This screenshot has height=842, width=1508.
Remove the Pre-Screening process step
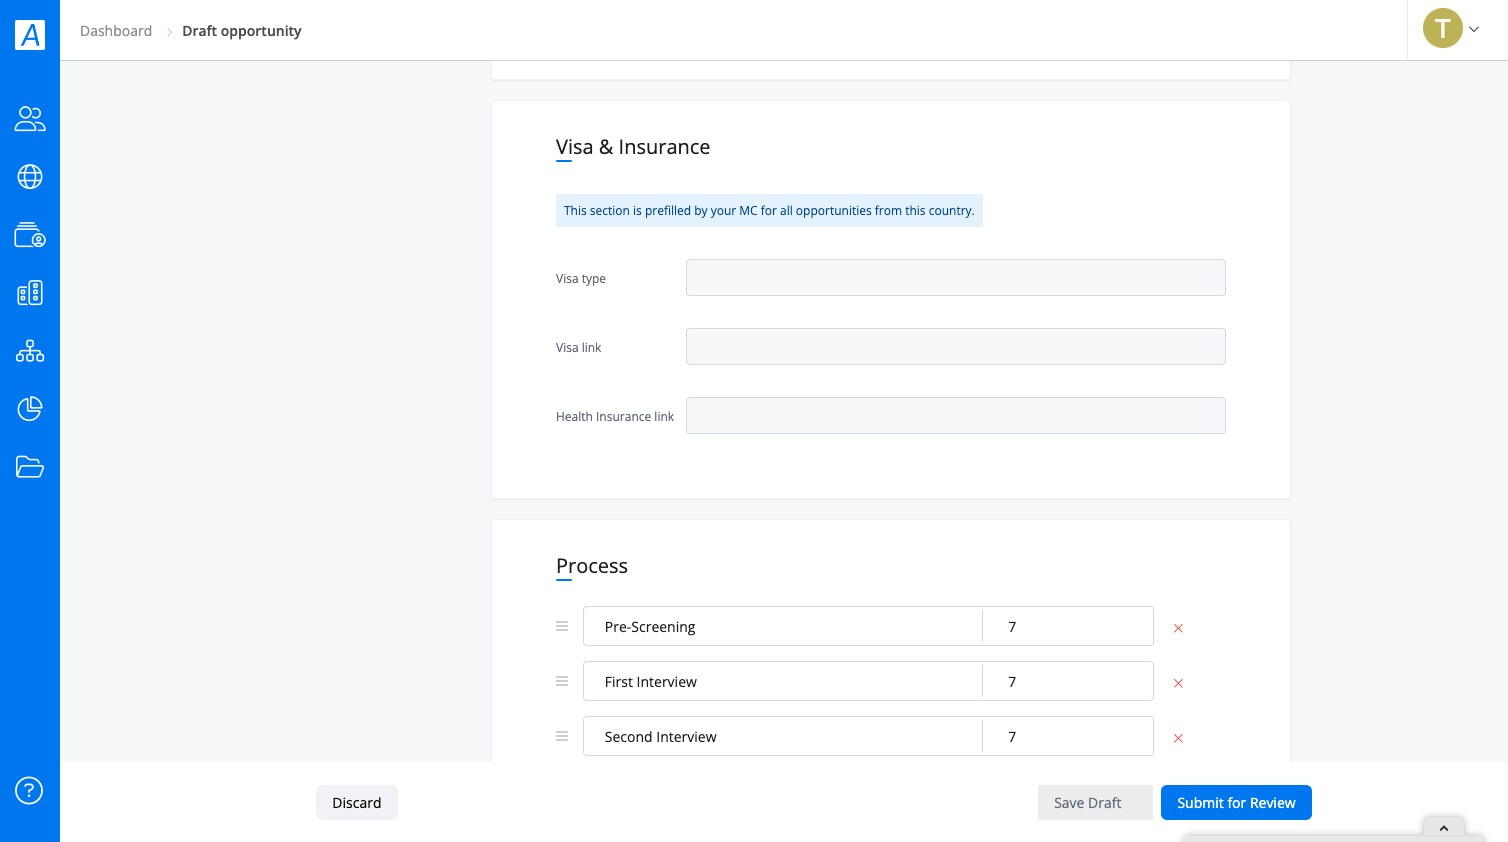[x=1178, y=628]
